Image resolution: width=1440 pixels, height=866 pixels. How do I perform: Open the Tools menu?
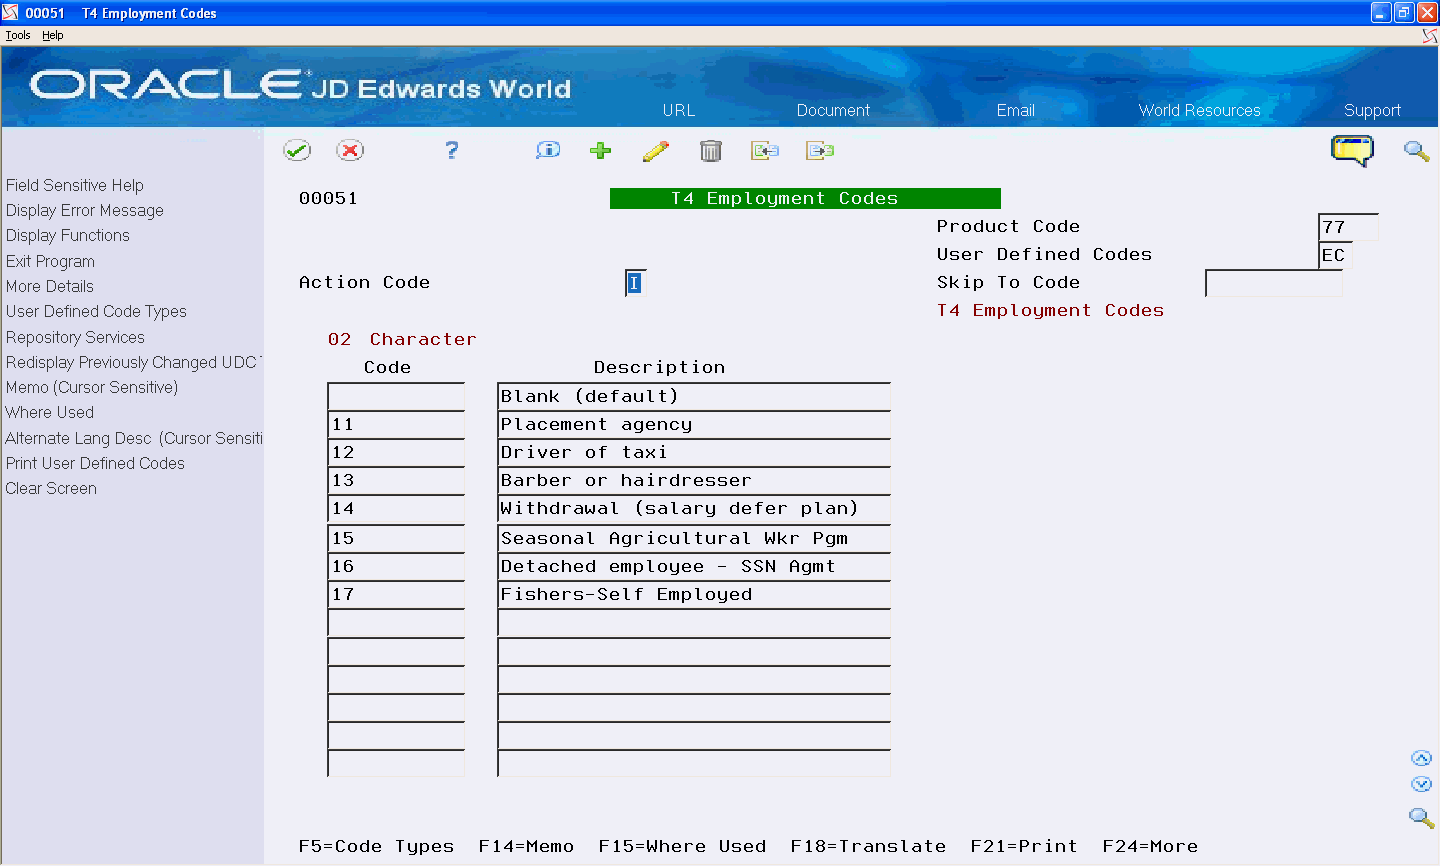17,34
